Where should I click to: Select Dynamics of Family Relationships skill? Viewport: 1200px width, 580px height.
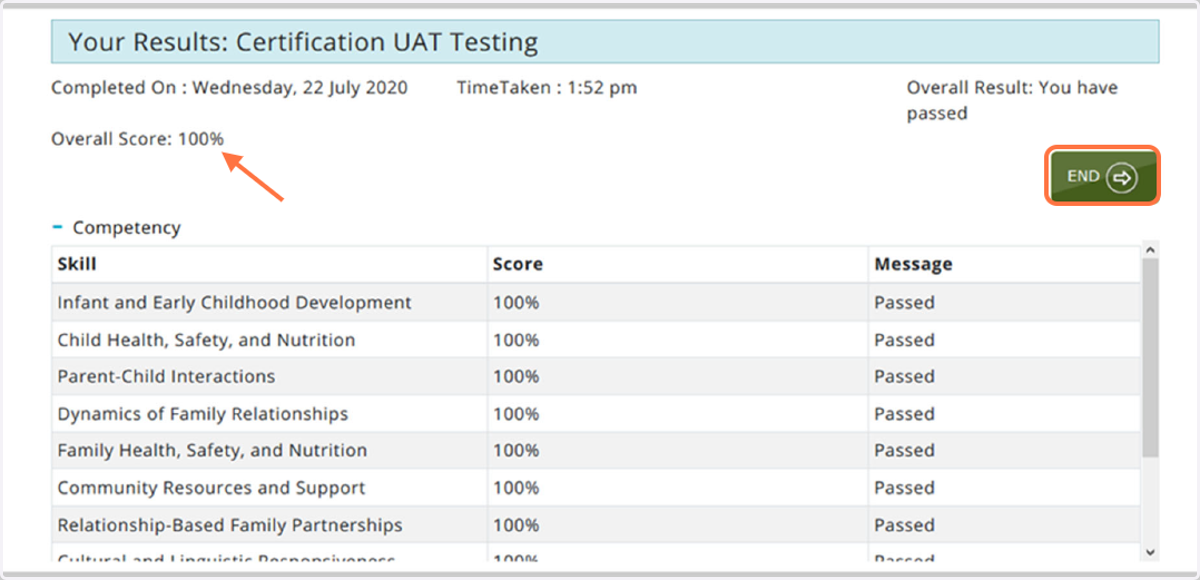coord(203,414)
